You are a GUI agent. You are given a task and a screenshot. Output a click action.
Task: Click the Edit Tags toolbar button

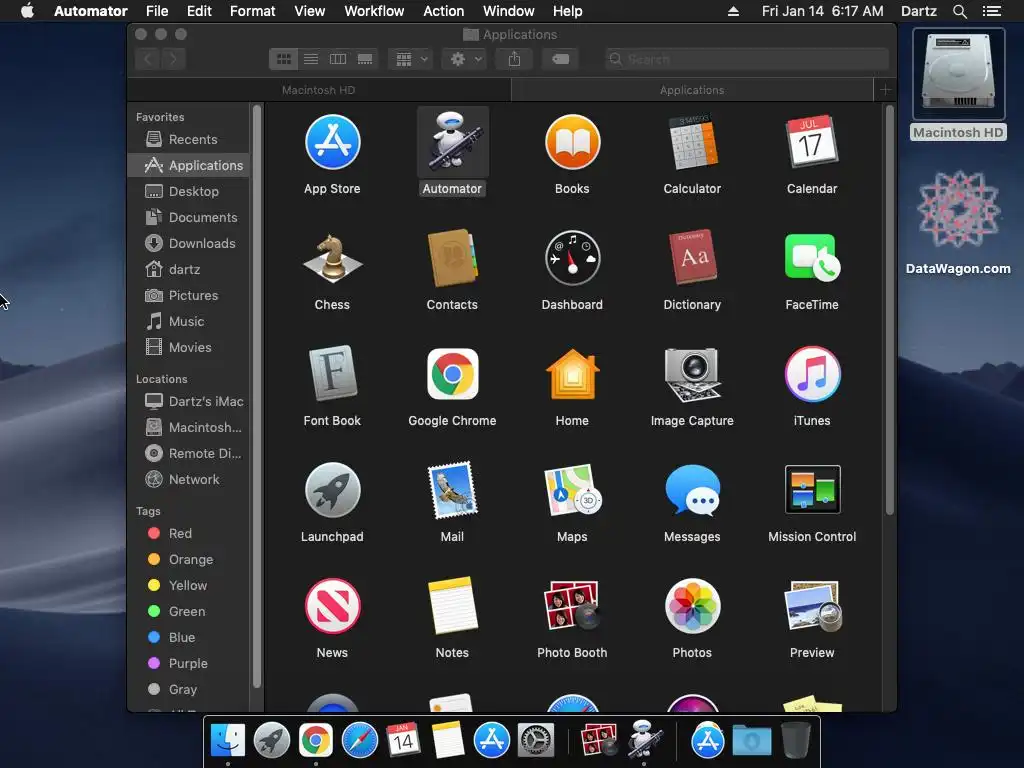point(560,59)
